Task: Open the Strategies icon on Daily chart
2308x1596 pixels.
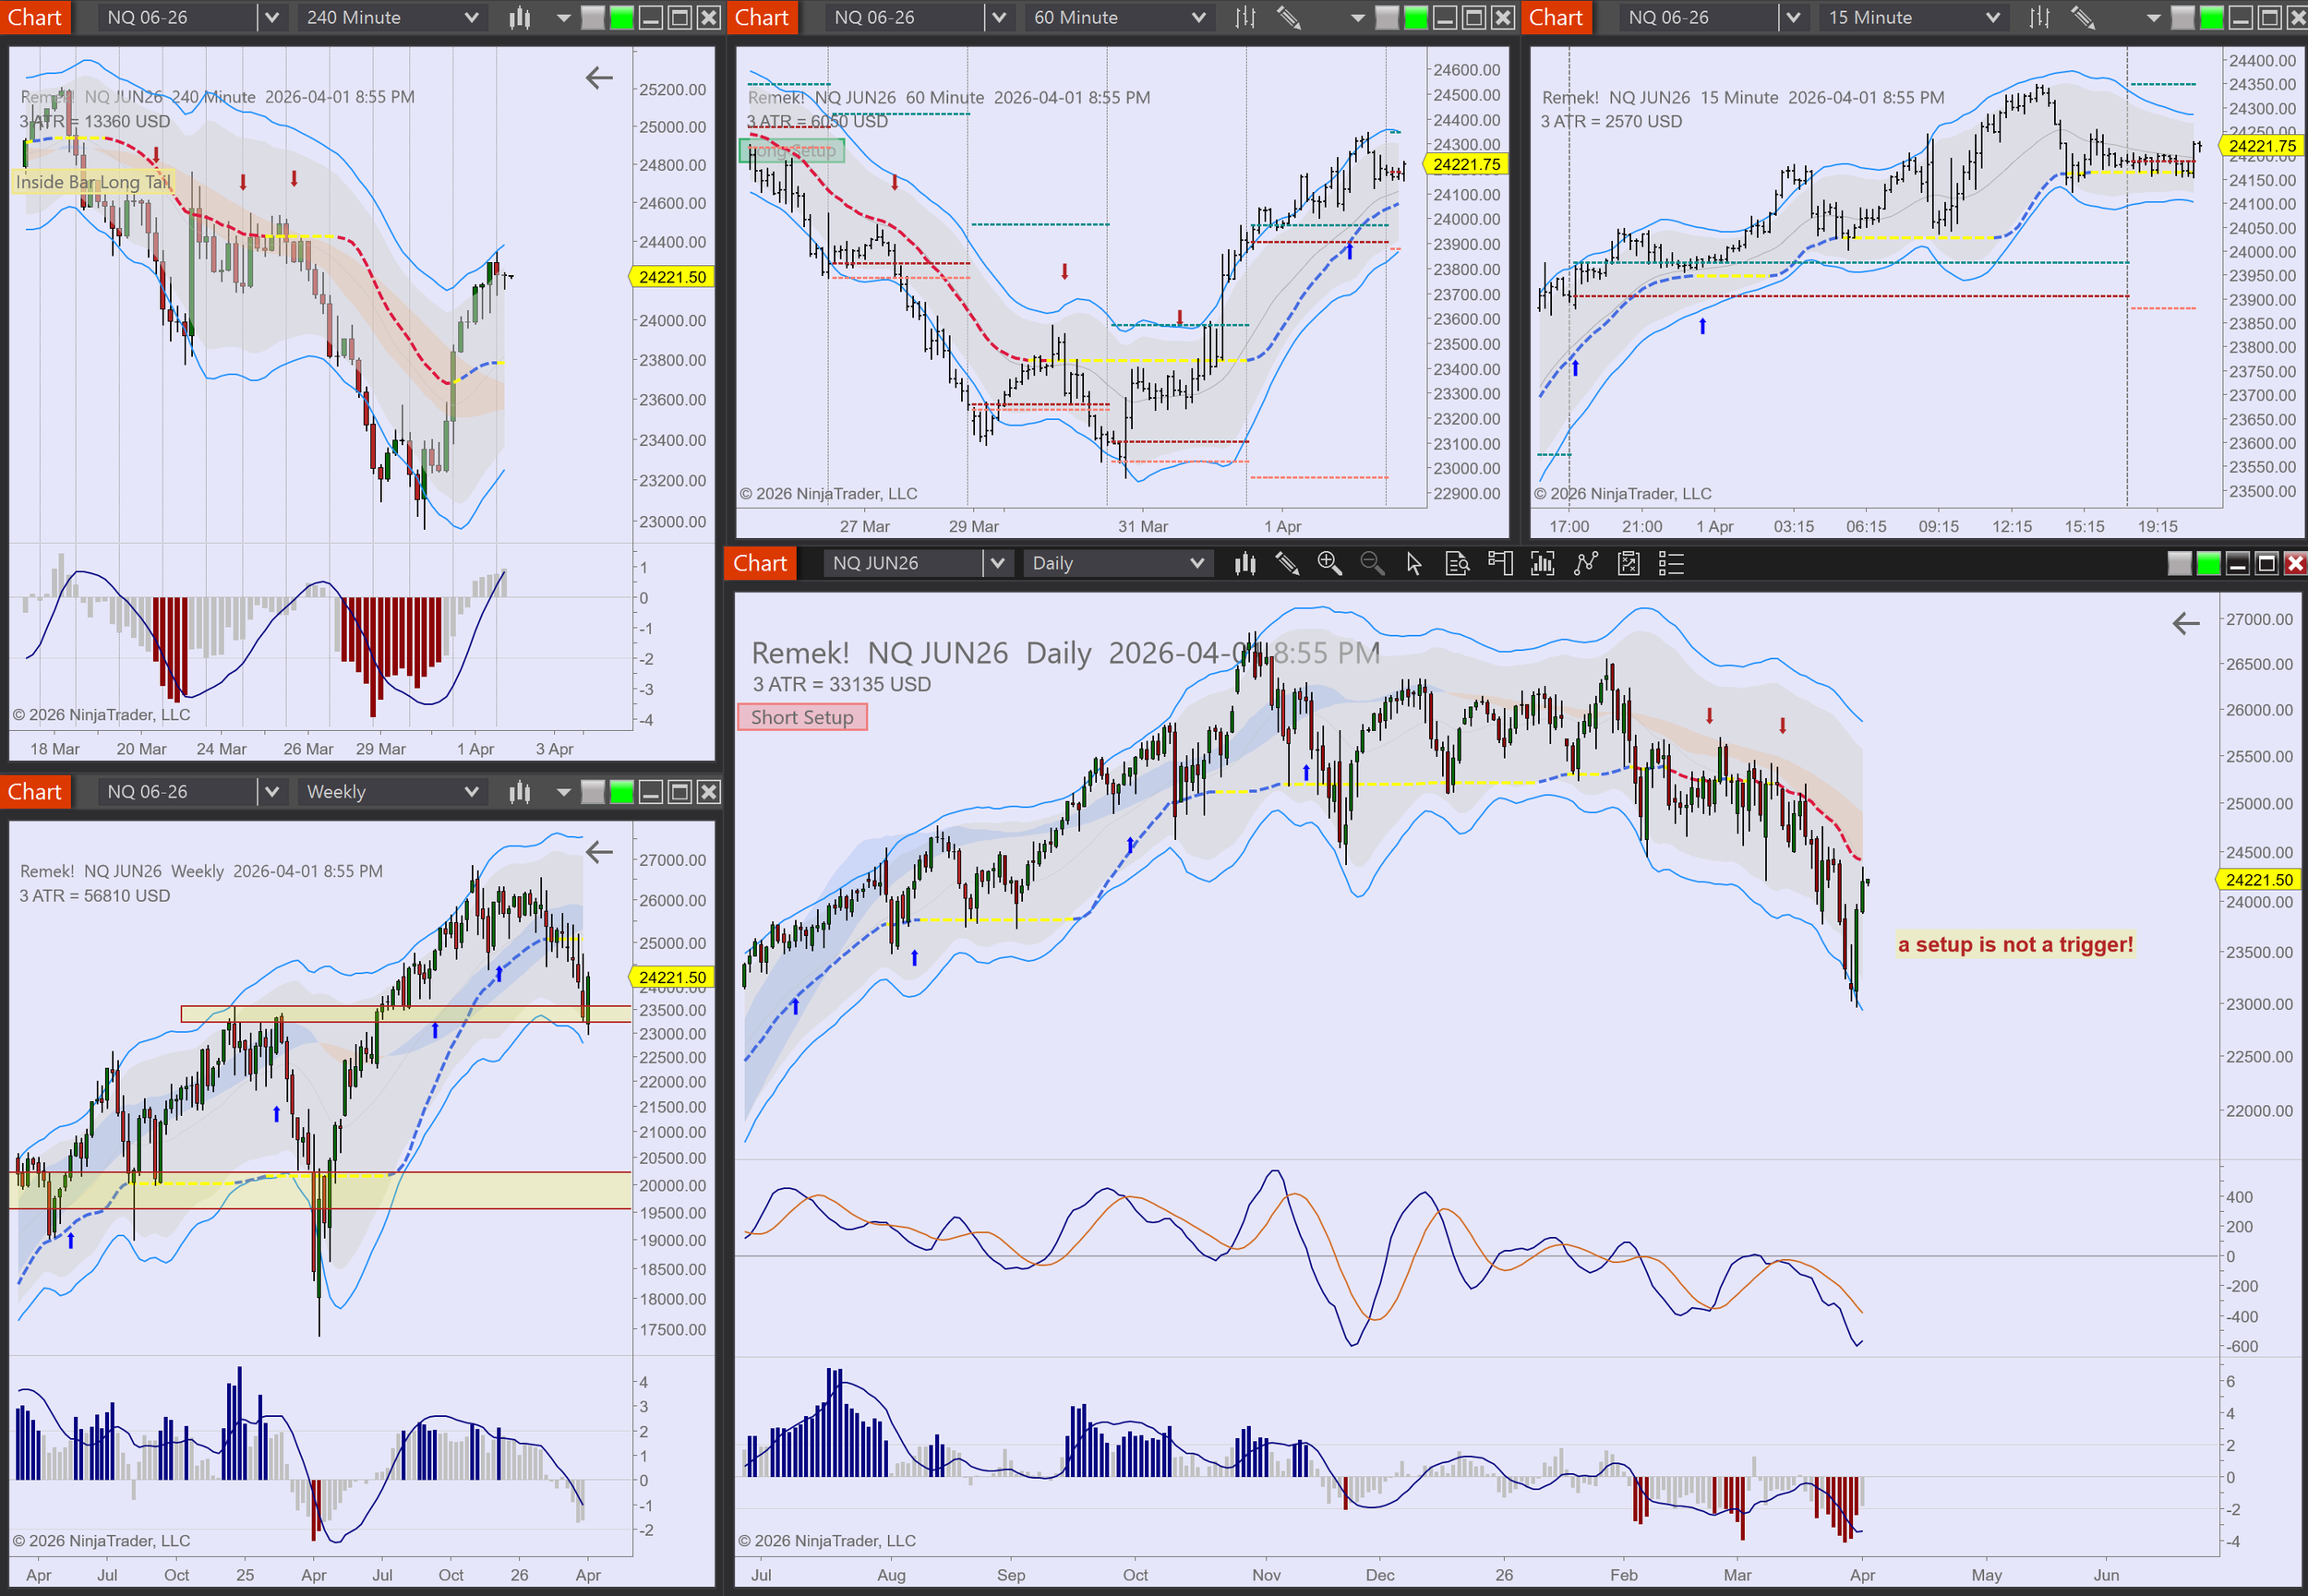Action: click(1628, 564)
